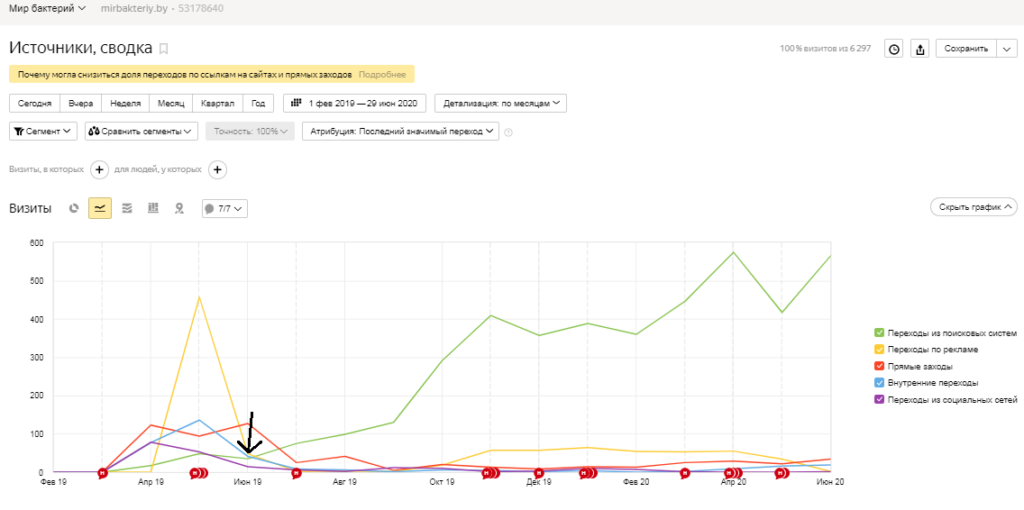This screenshot has height=510, width=1024.
Task: Select the pie chart view icon
Action: point(74,208)
